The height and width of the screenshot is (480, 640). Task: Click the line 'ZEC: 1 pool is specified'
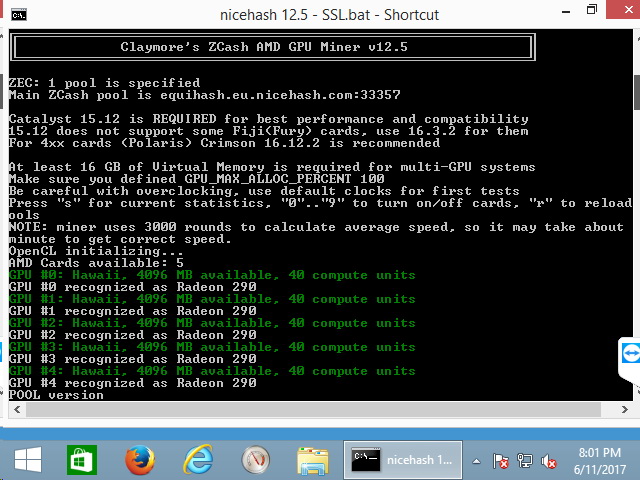(x=104, y=83)
